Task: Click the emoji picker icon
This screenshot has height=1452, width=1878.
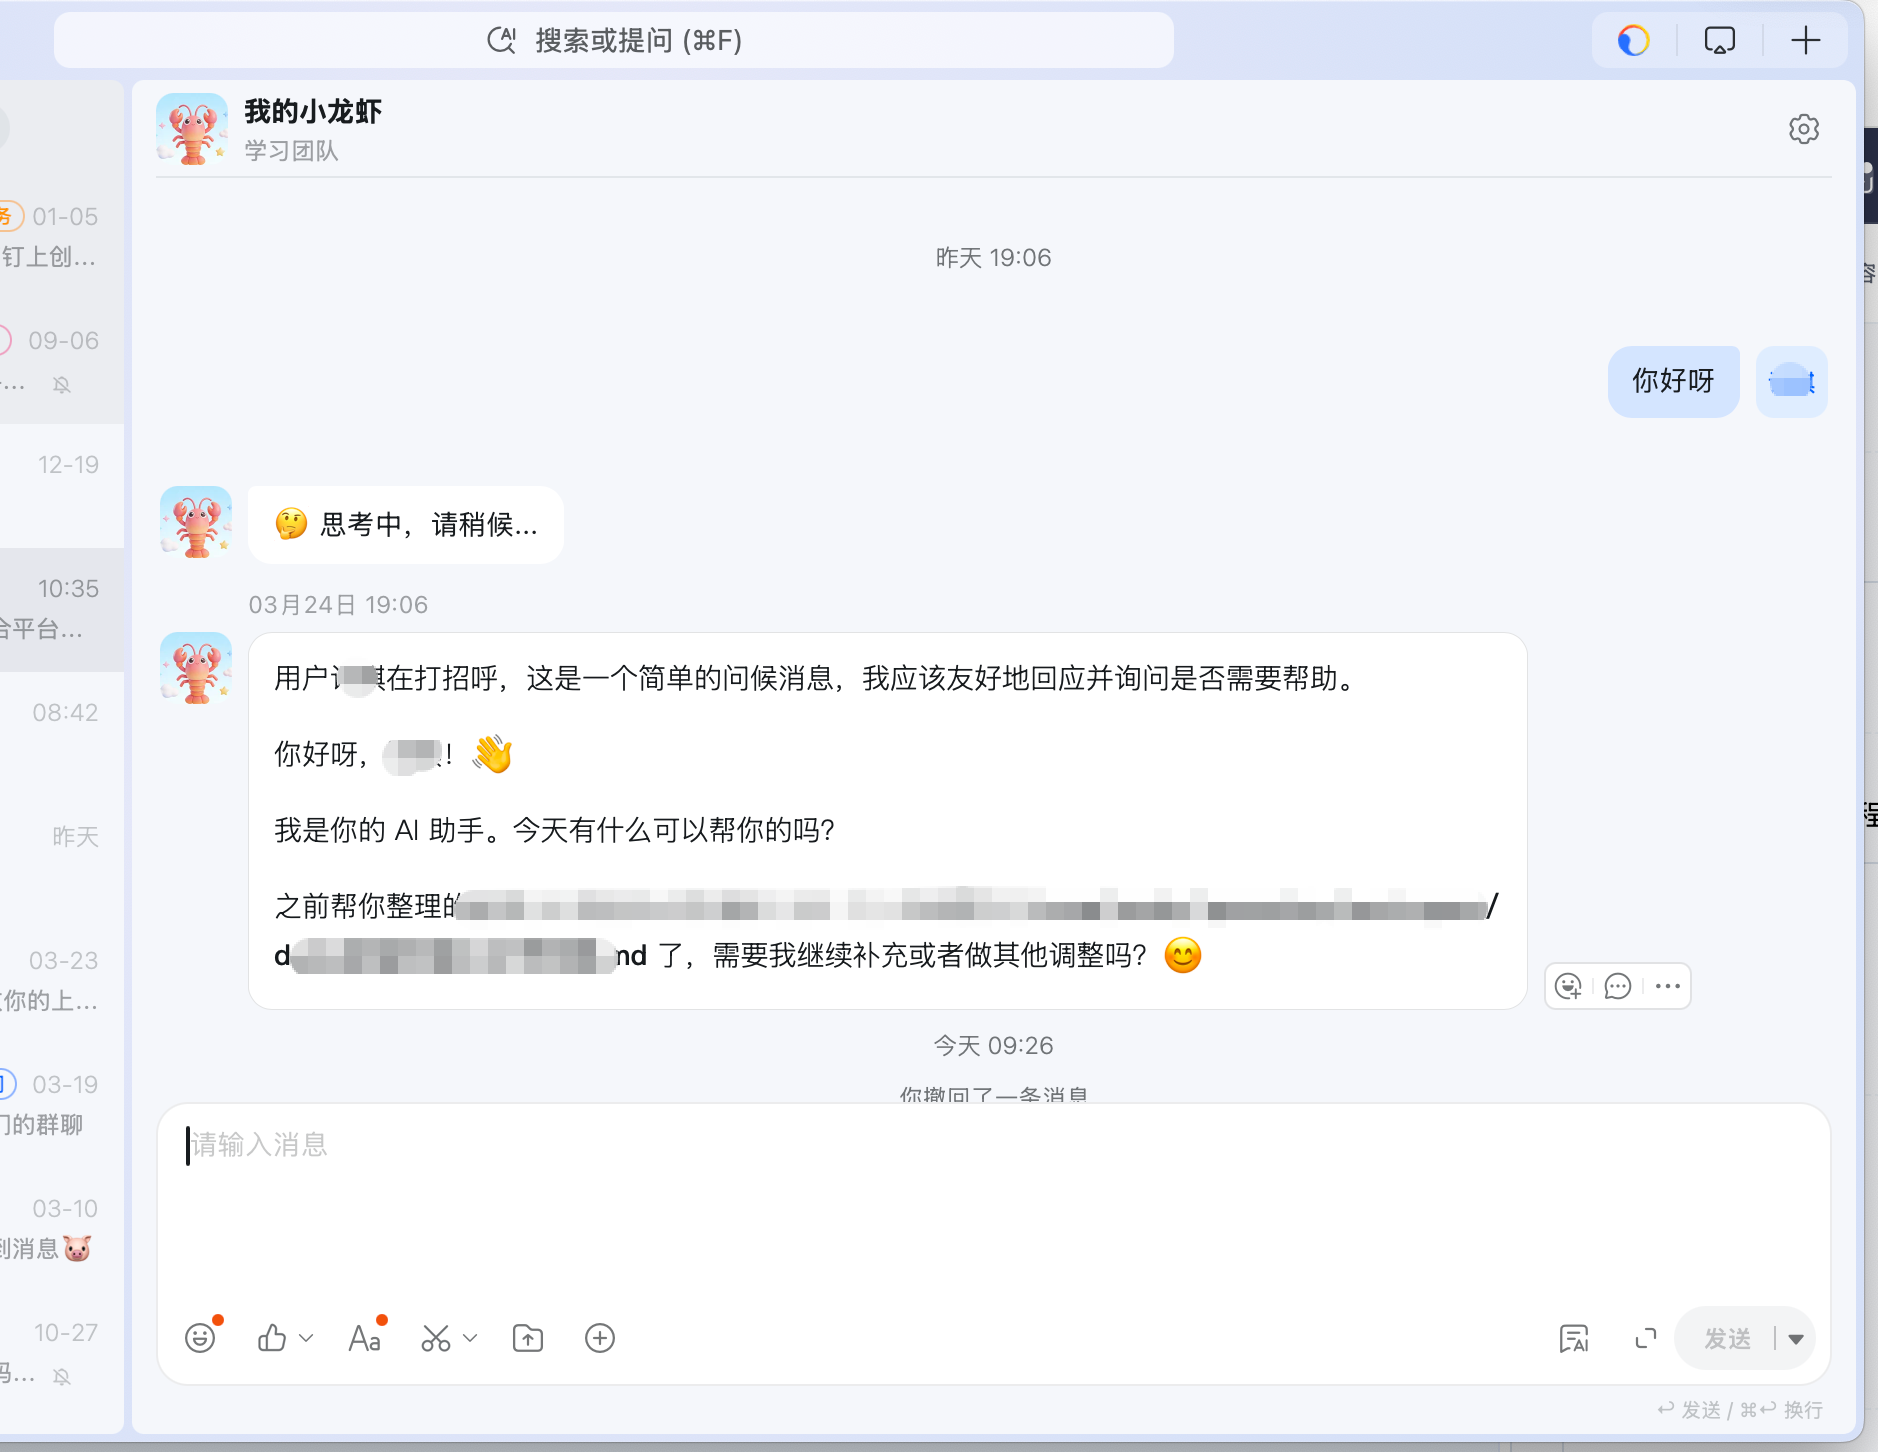Action: [200, 1338]
